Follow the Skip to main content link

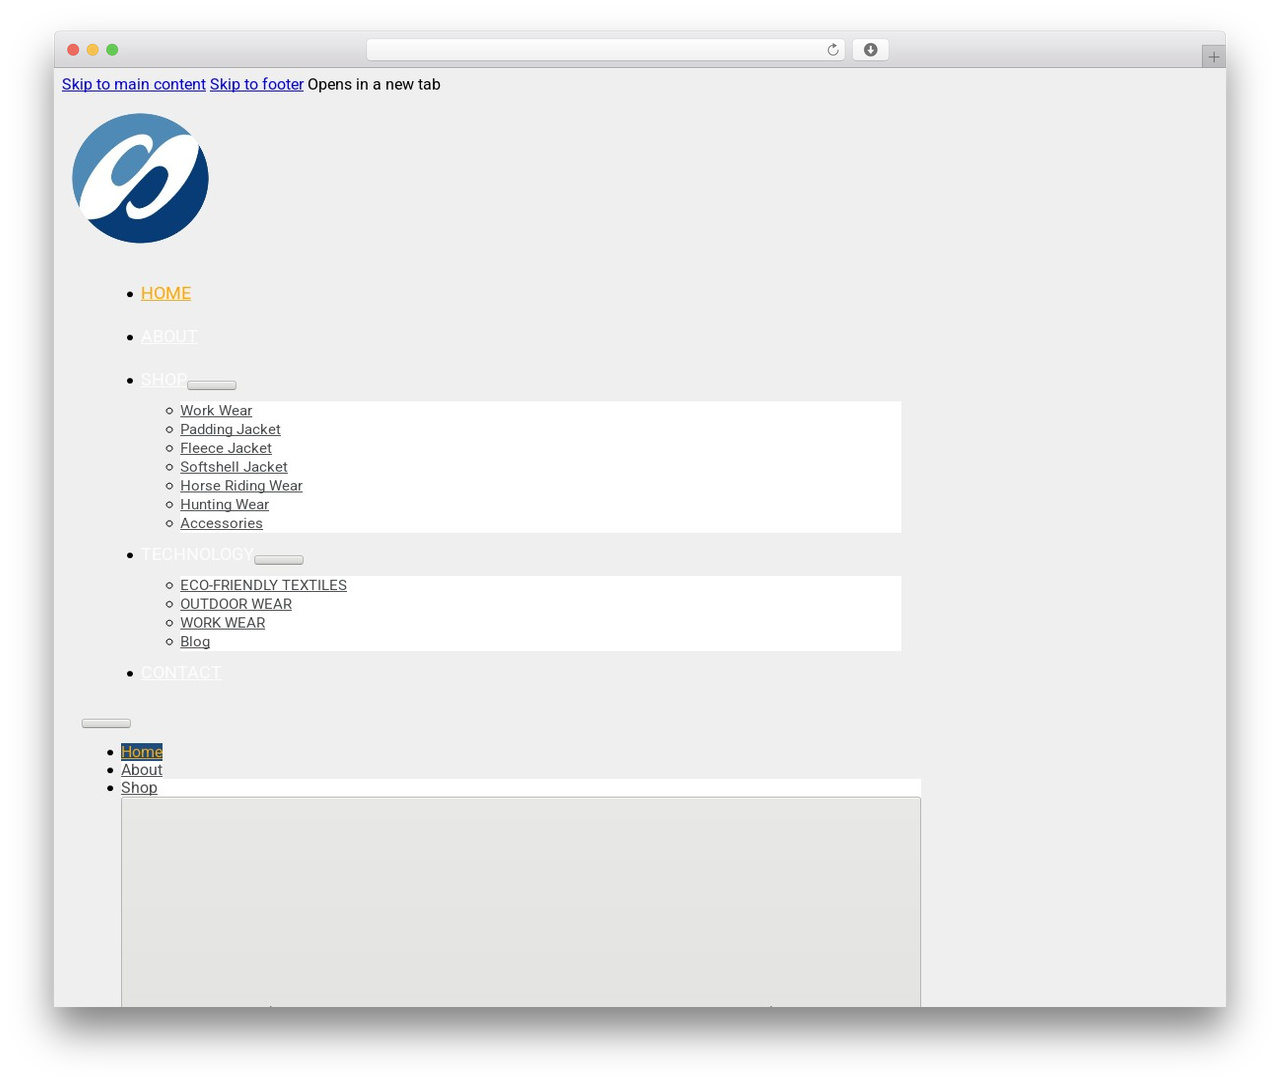[134, 84]
